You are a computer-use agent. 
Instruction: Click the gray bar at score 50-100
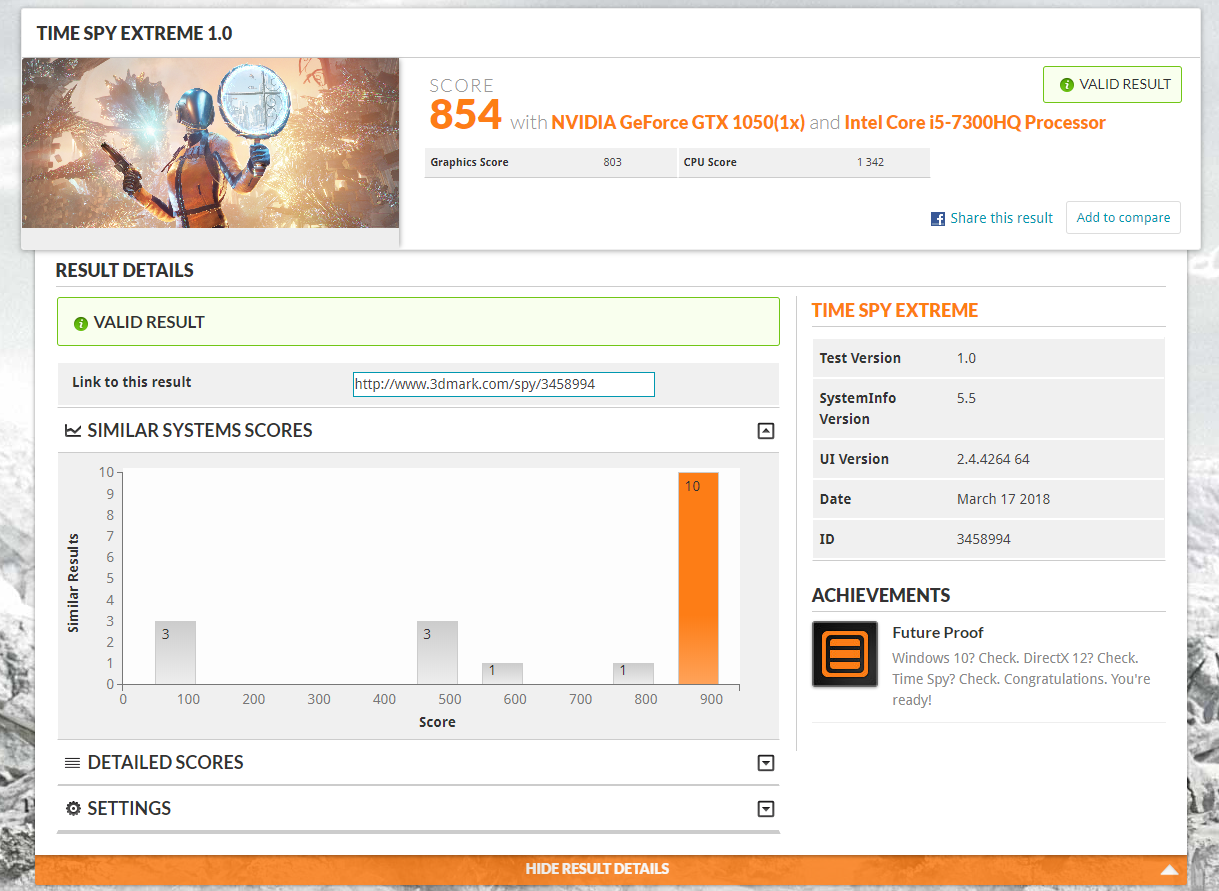pyautogui.click(x=175, y=652)
